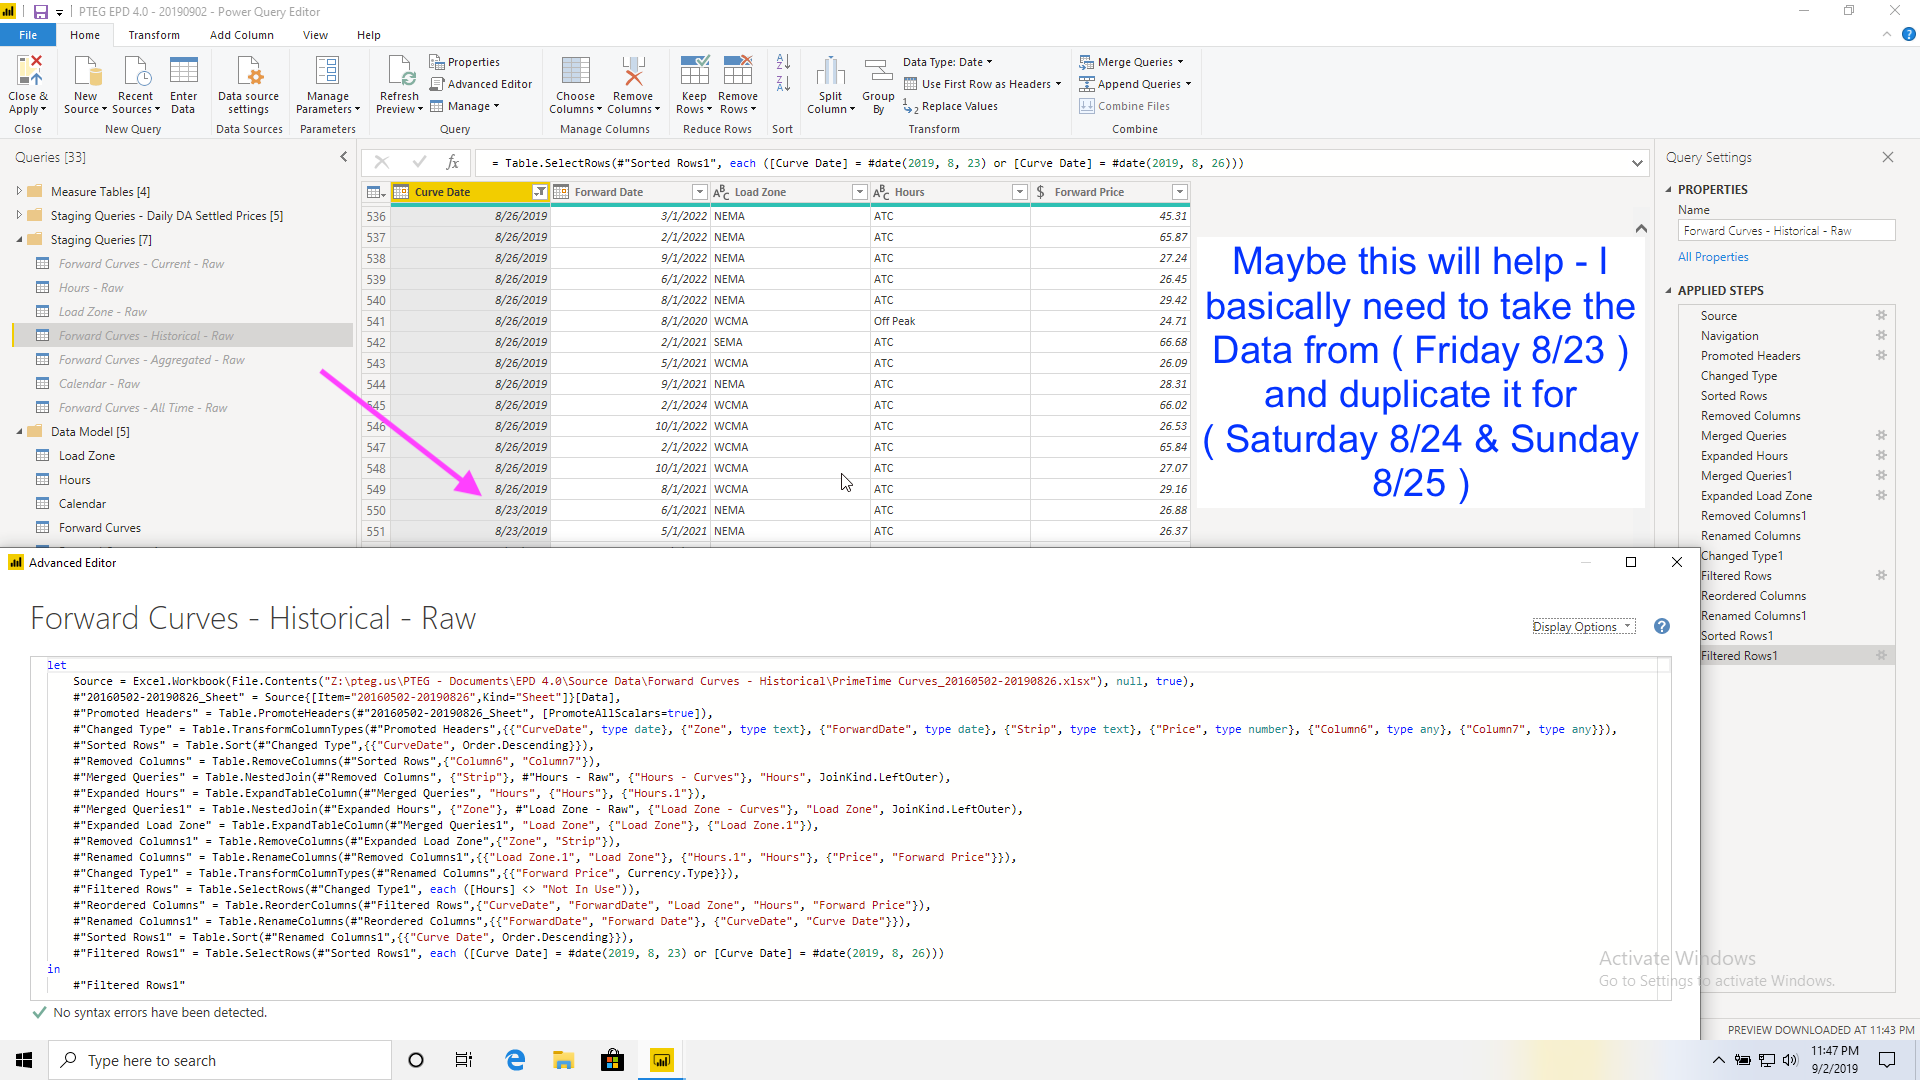Open the Forward Date column filter dropdown

click(700, 192)
